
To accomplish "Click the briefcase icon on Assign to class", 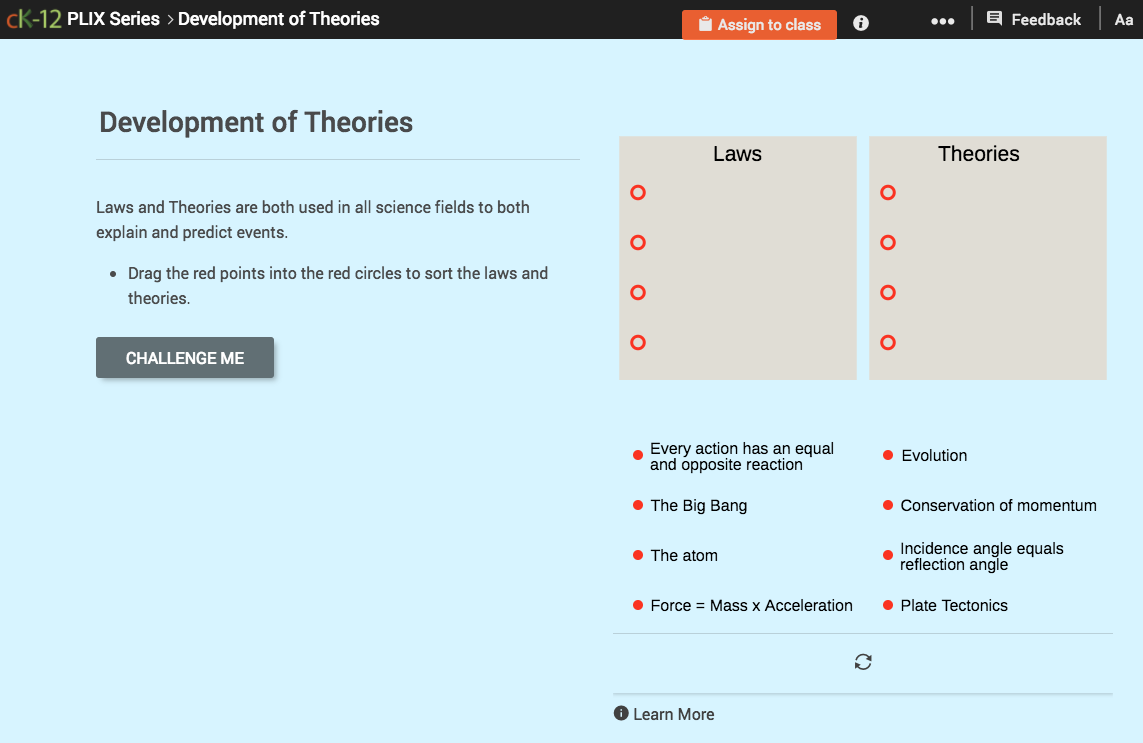I will click(x=707, y=24).
